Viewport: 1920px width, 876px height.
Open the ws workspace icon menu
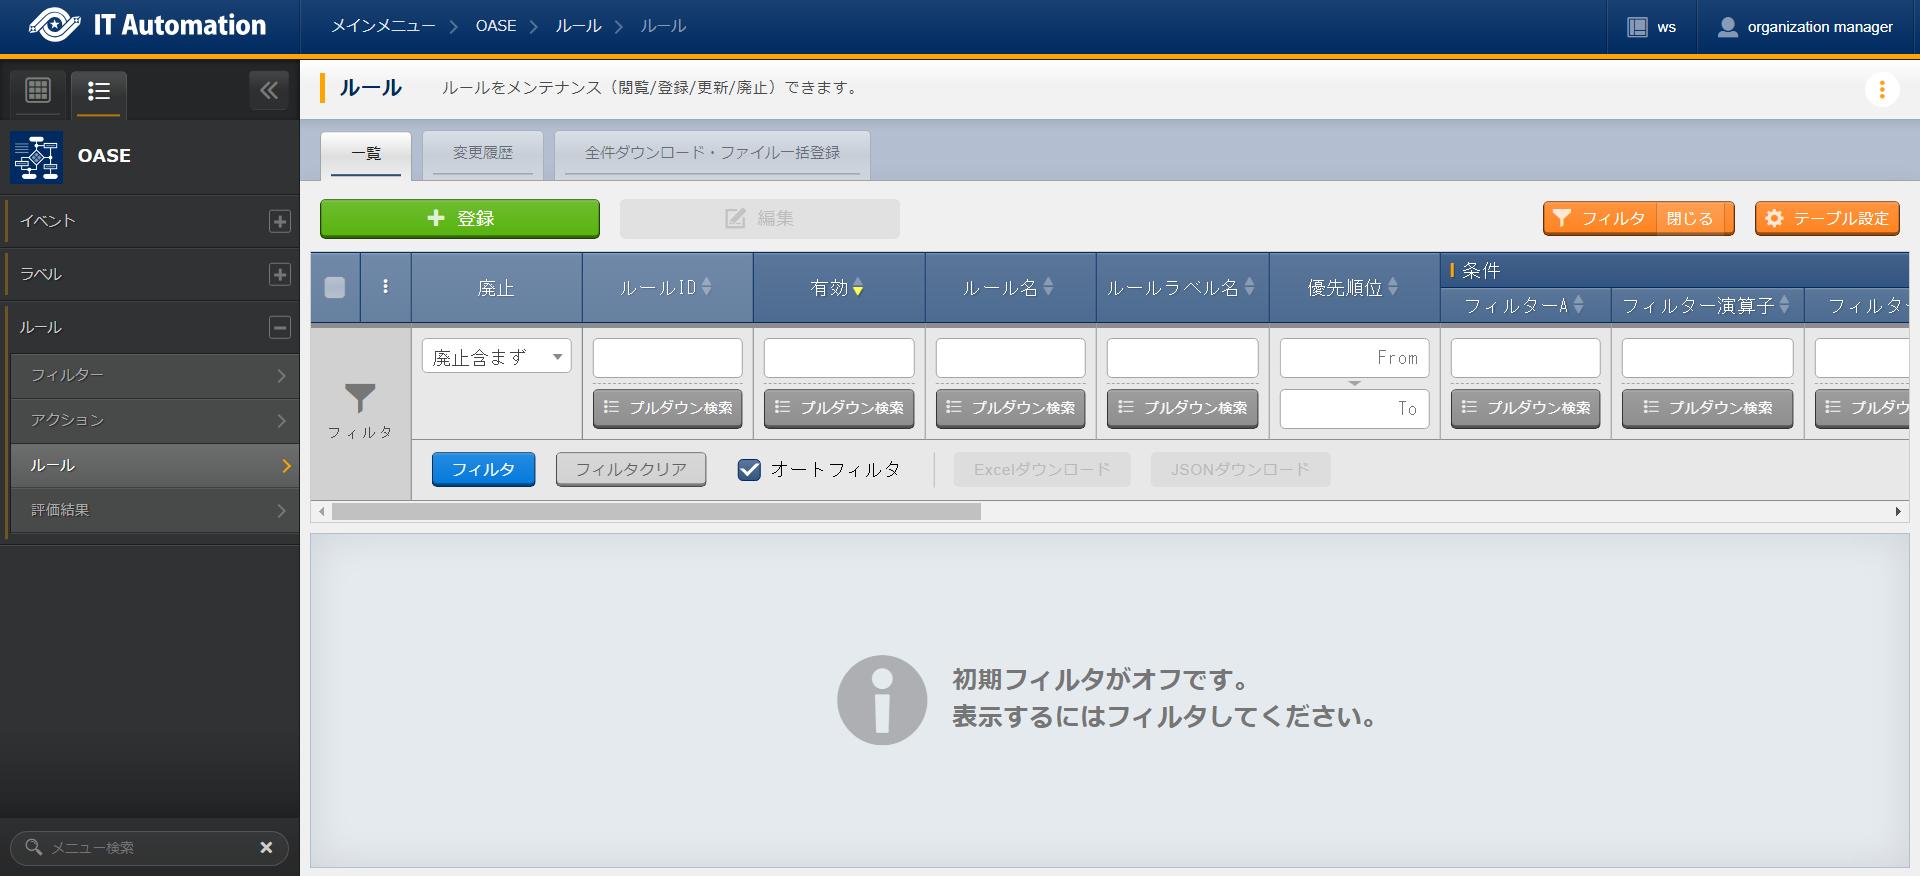click(1637, 27)
